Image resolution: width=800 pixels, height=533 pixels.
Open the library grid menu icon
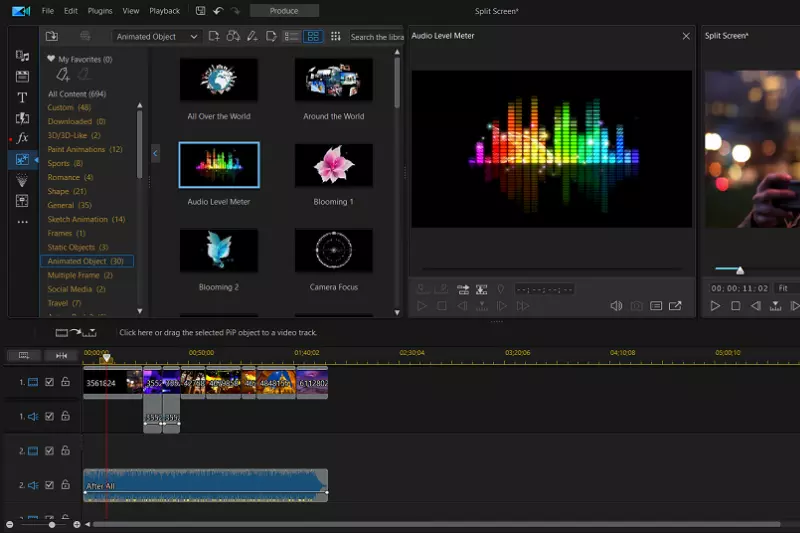(x=335, y=36)
